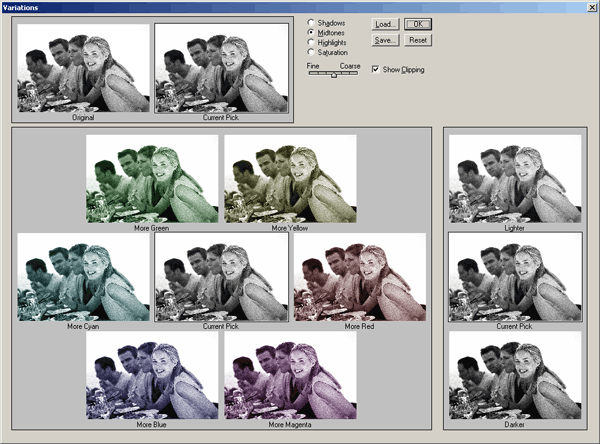Click the Save... button
Image resolution: width=600 pixels, height=444 pixels.
(385, 40)
